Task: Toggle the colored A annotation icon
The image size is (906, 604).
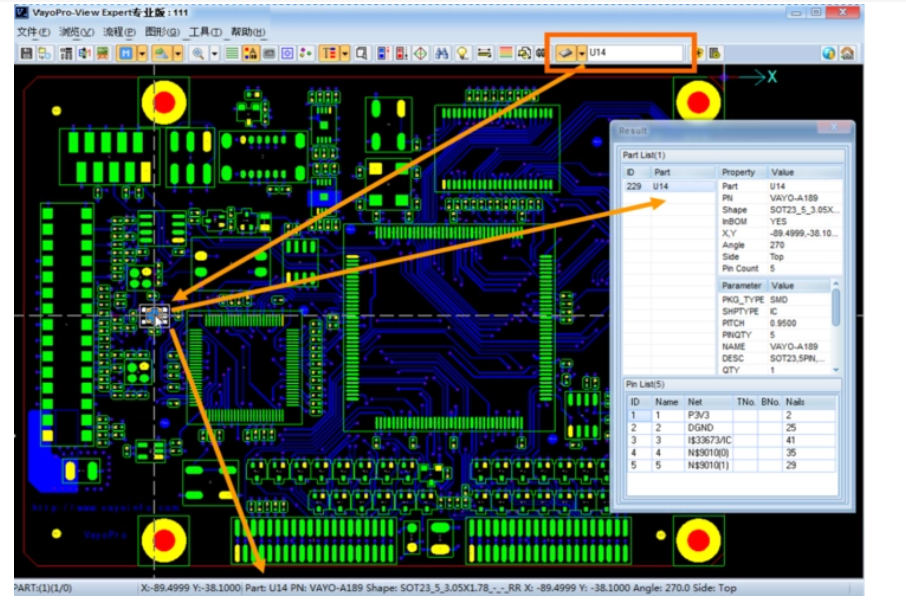Action: coord(251,53)
